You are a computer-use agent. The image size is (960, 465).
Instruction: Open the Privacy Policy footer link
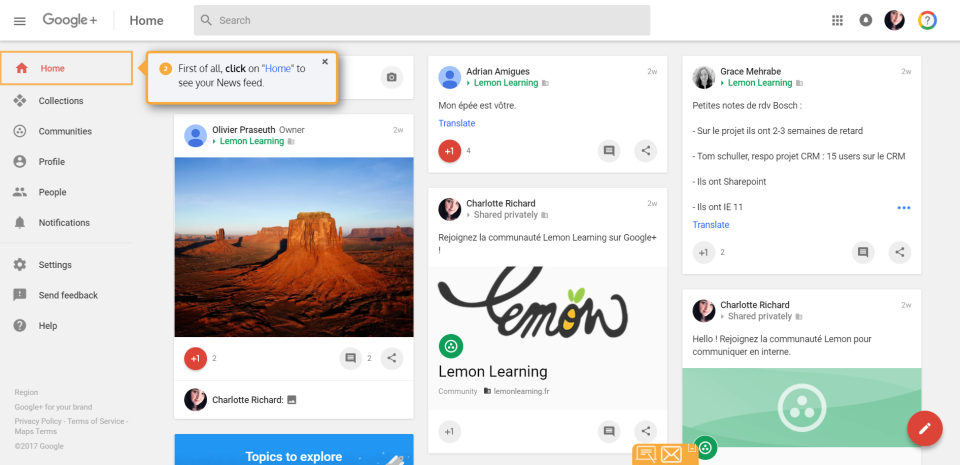pyautogui.click(x=36, y=421)
